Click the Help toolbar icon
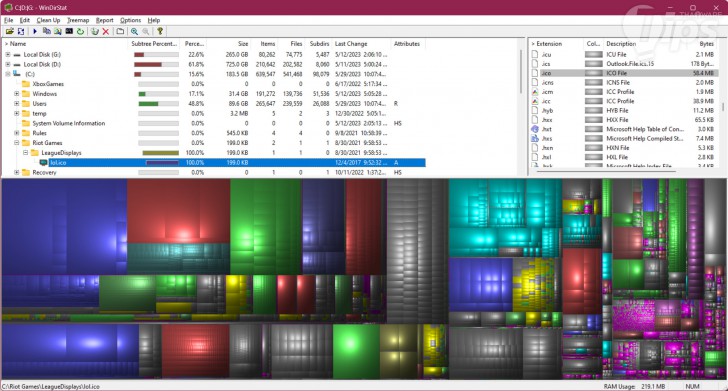728x391 pixels. click(160, 31)
